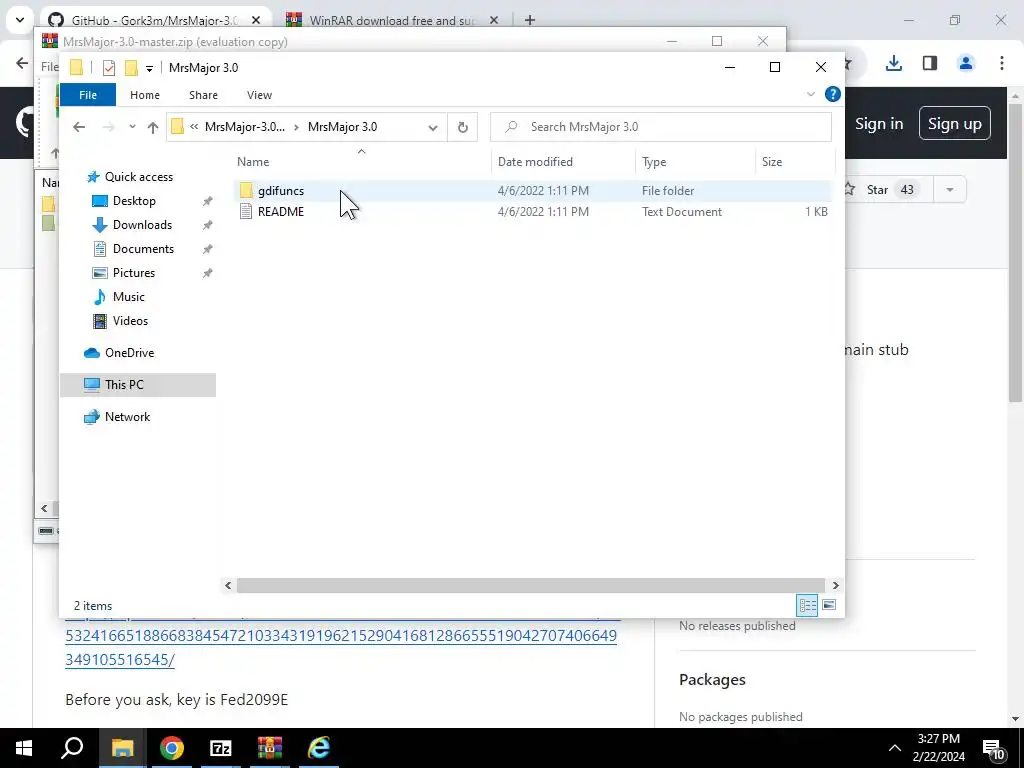Open the README text document icon
This screenshot has height=768, width=1024.
click(x=246, y=212)
